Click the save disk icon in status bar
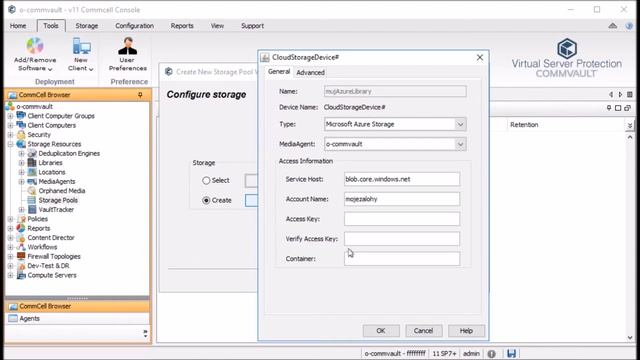This screenshot has height=360, width=640. point(511,353)
